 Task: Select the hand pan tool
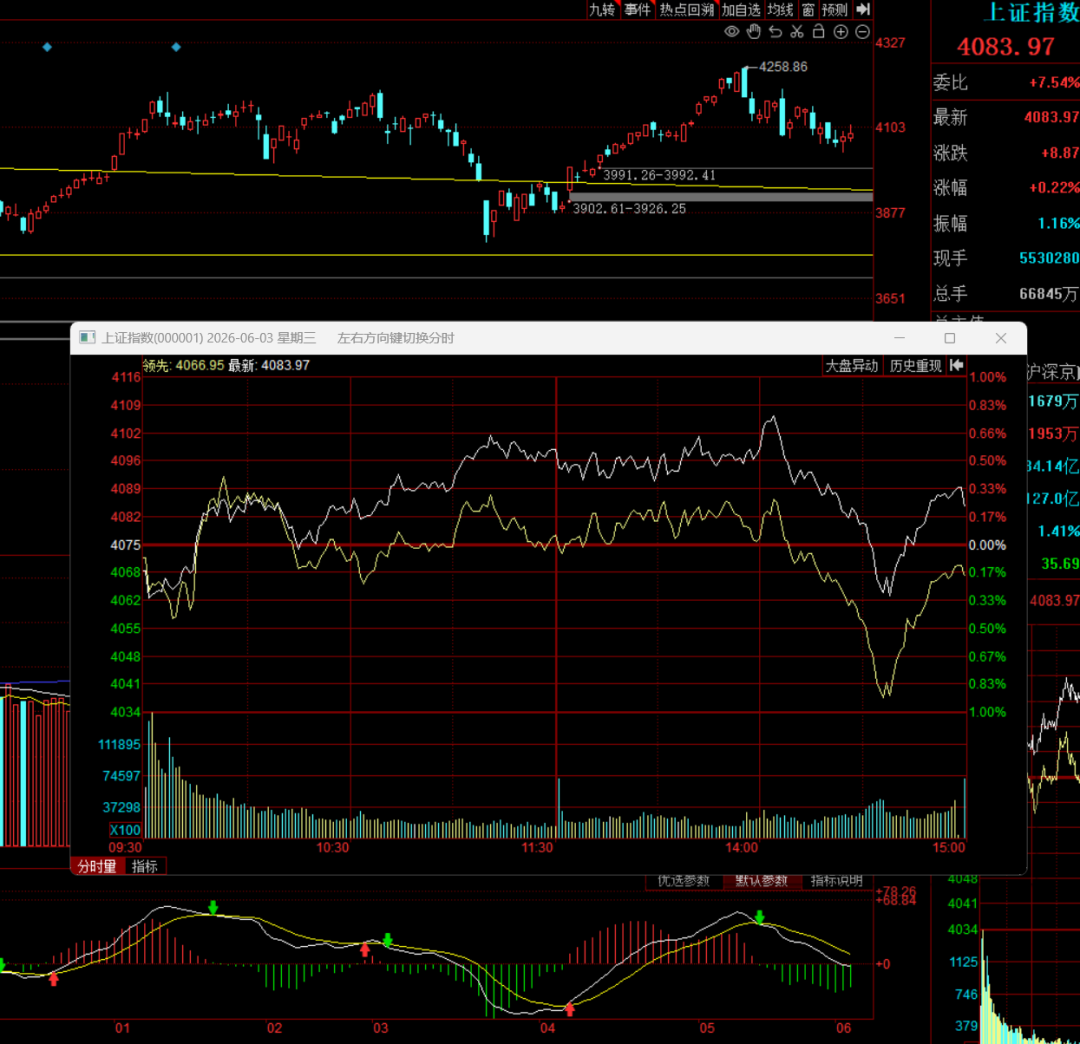(x=754, y=32)
